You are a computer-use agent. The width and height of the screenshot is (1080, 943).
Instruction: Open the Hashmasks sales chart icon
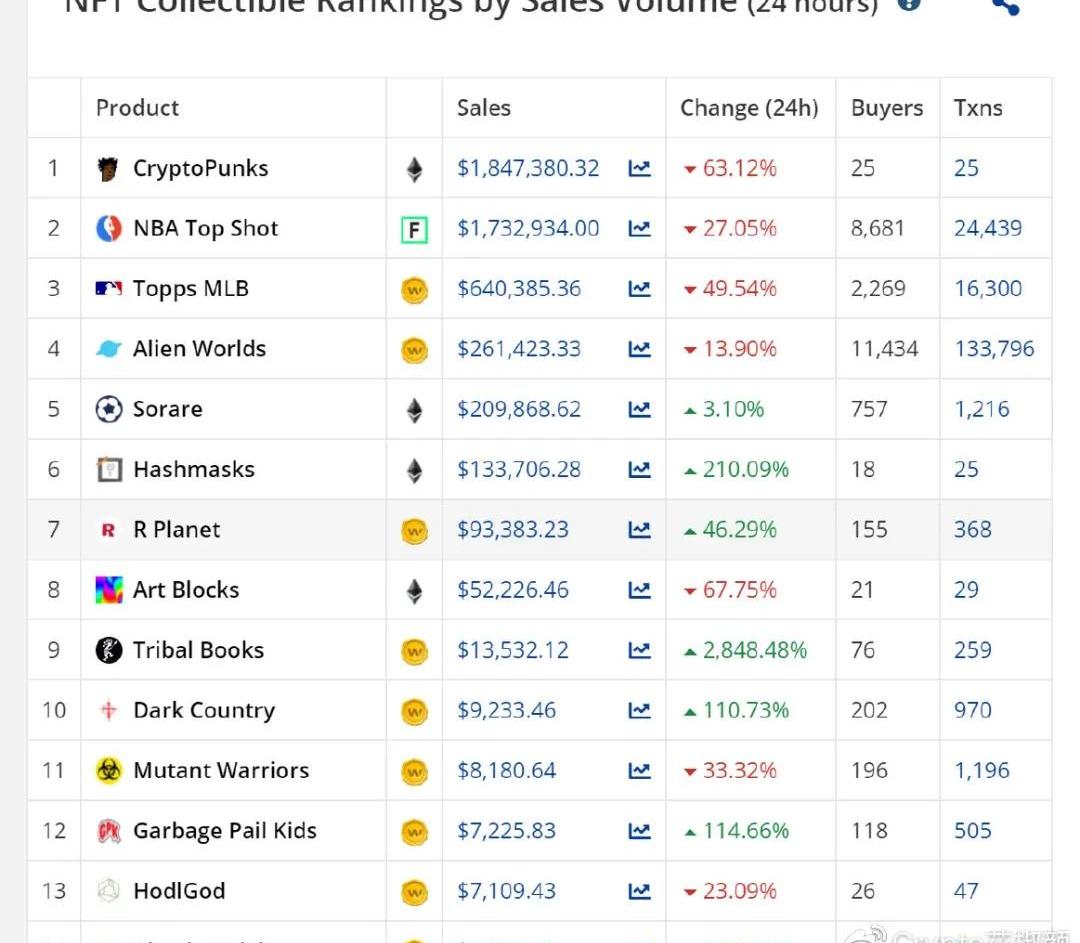coord(639,469)
